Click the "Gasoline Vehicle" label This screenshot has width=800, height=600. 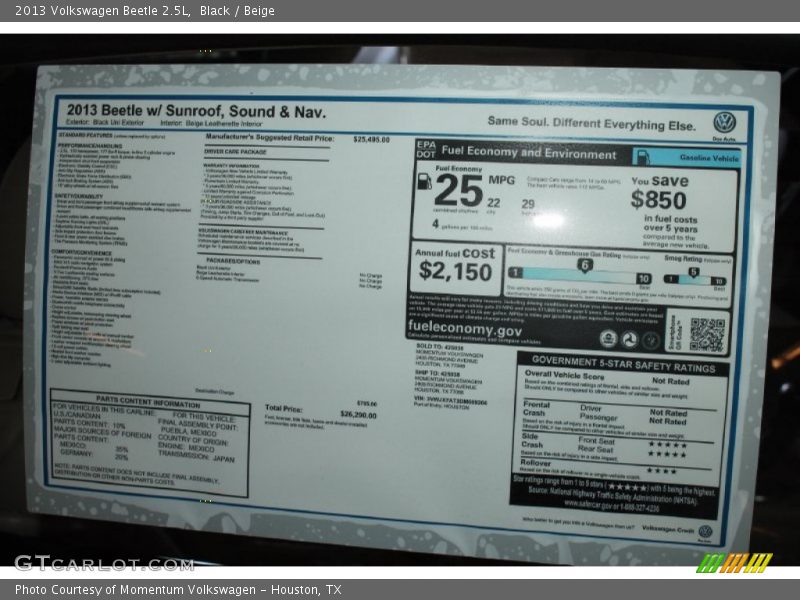709,158
